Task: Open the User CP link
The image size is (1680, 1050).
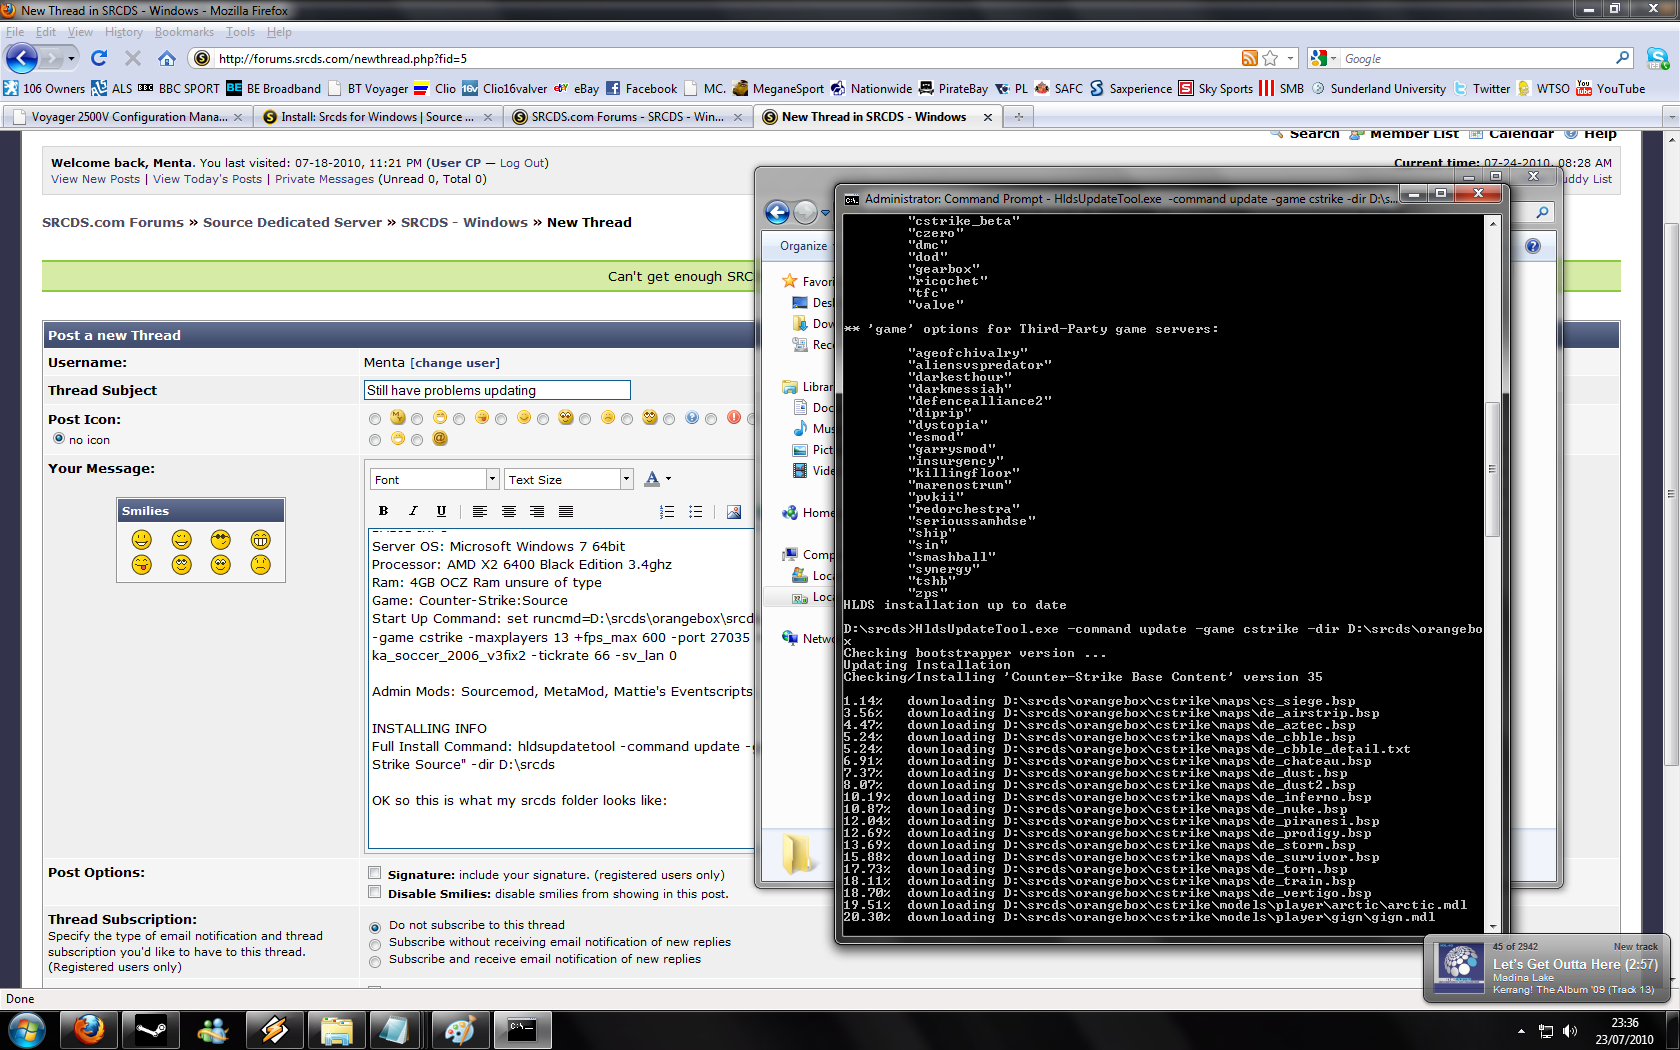Action: [x=456, y=163]
